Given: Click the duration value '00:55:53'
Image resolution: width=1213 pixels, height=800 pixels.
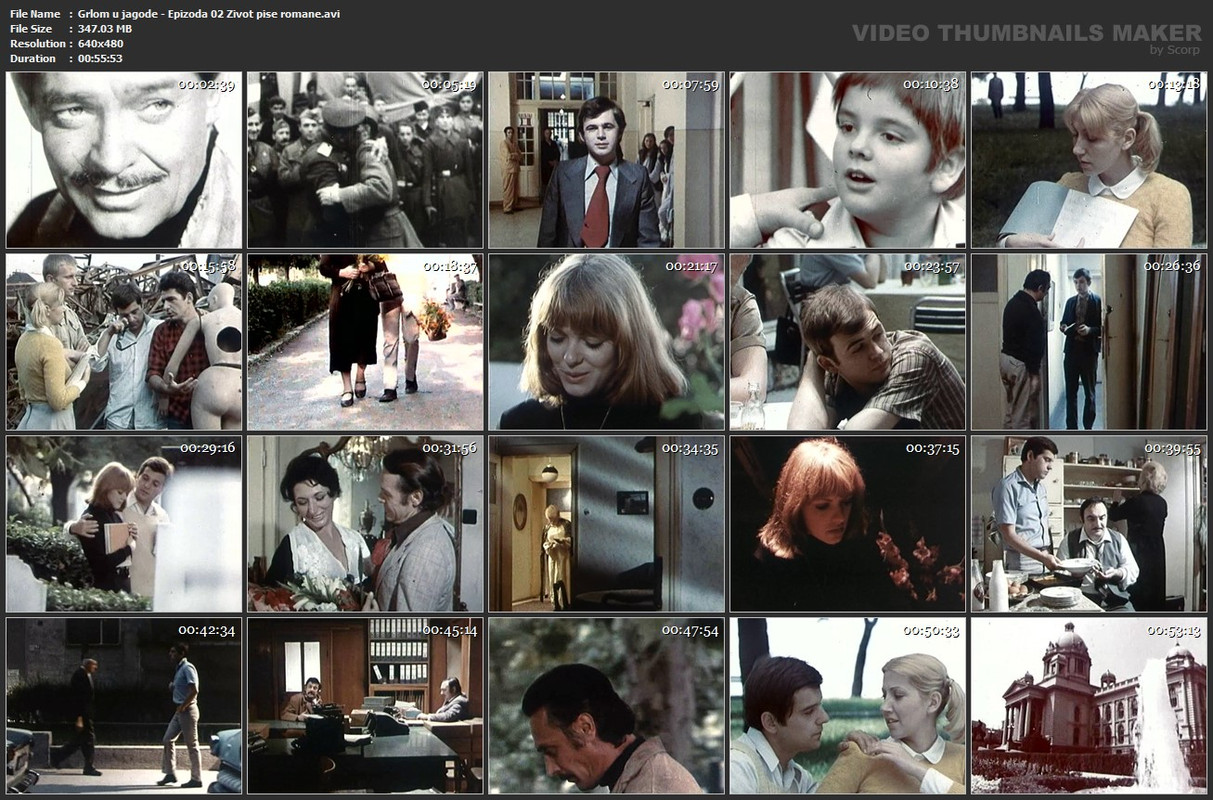Looking at the screenshot, I should point(101,59).
